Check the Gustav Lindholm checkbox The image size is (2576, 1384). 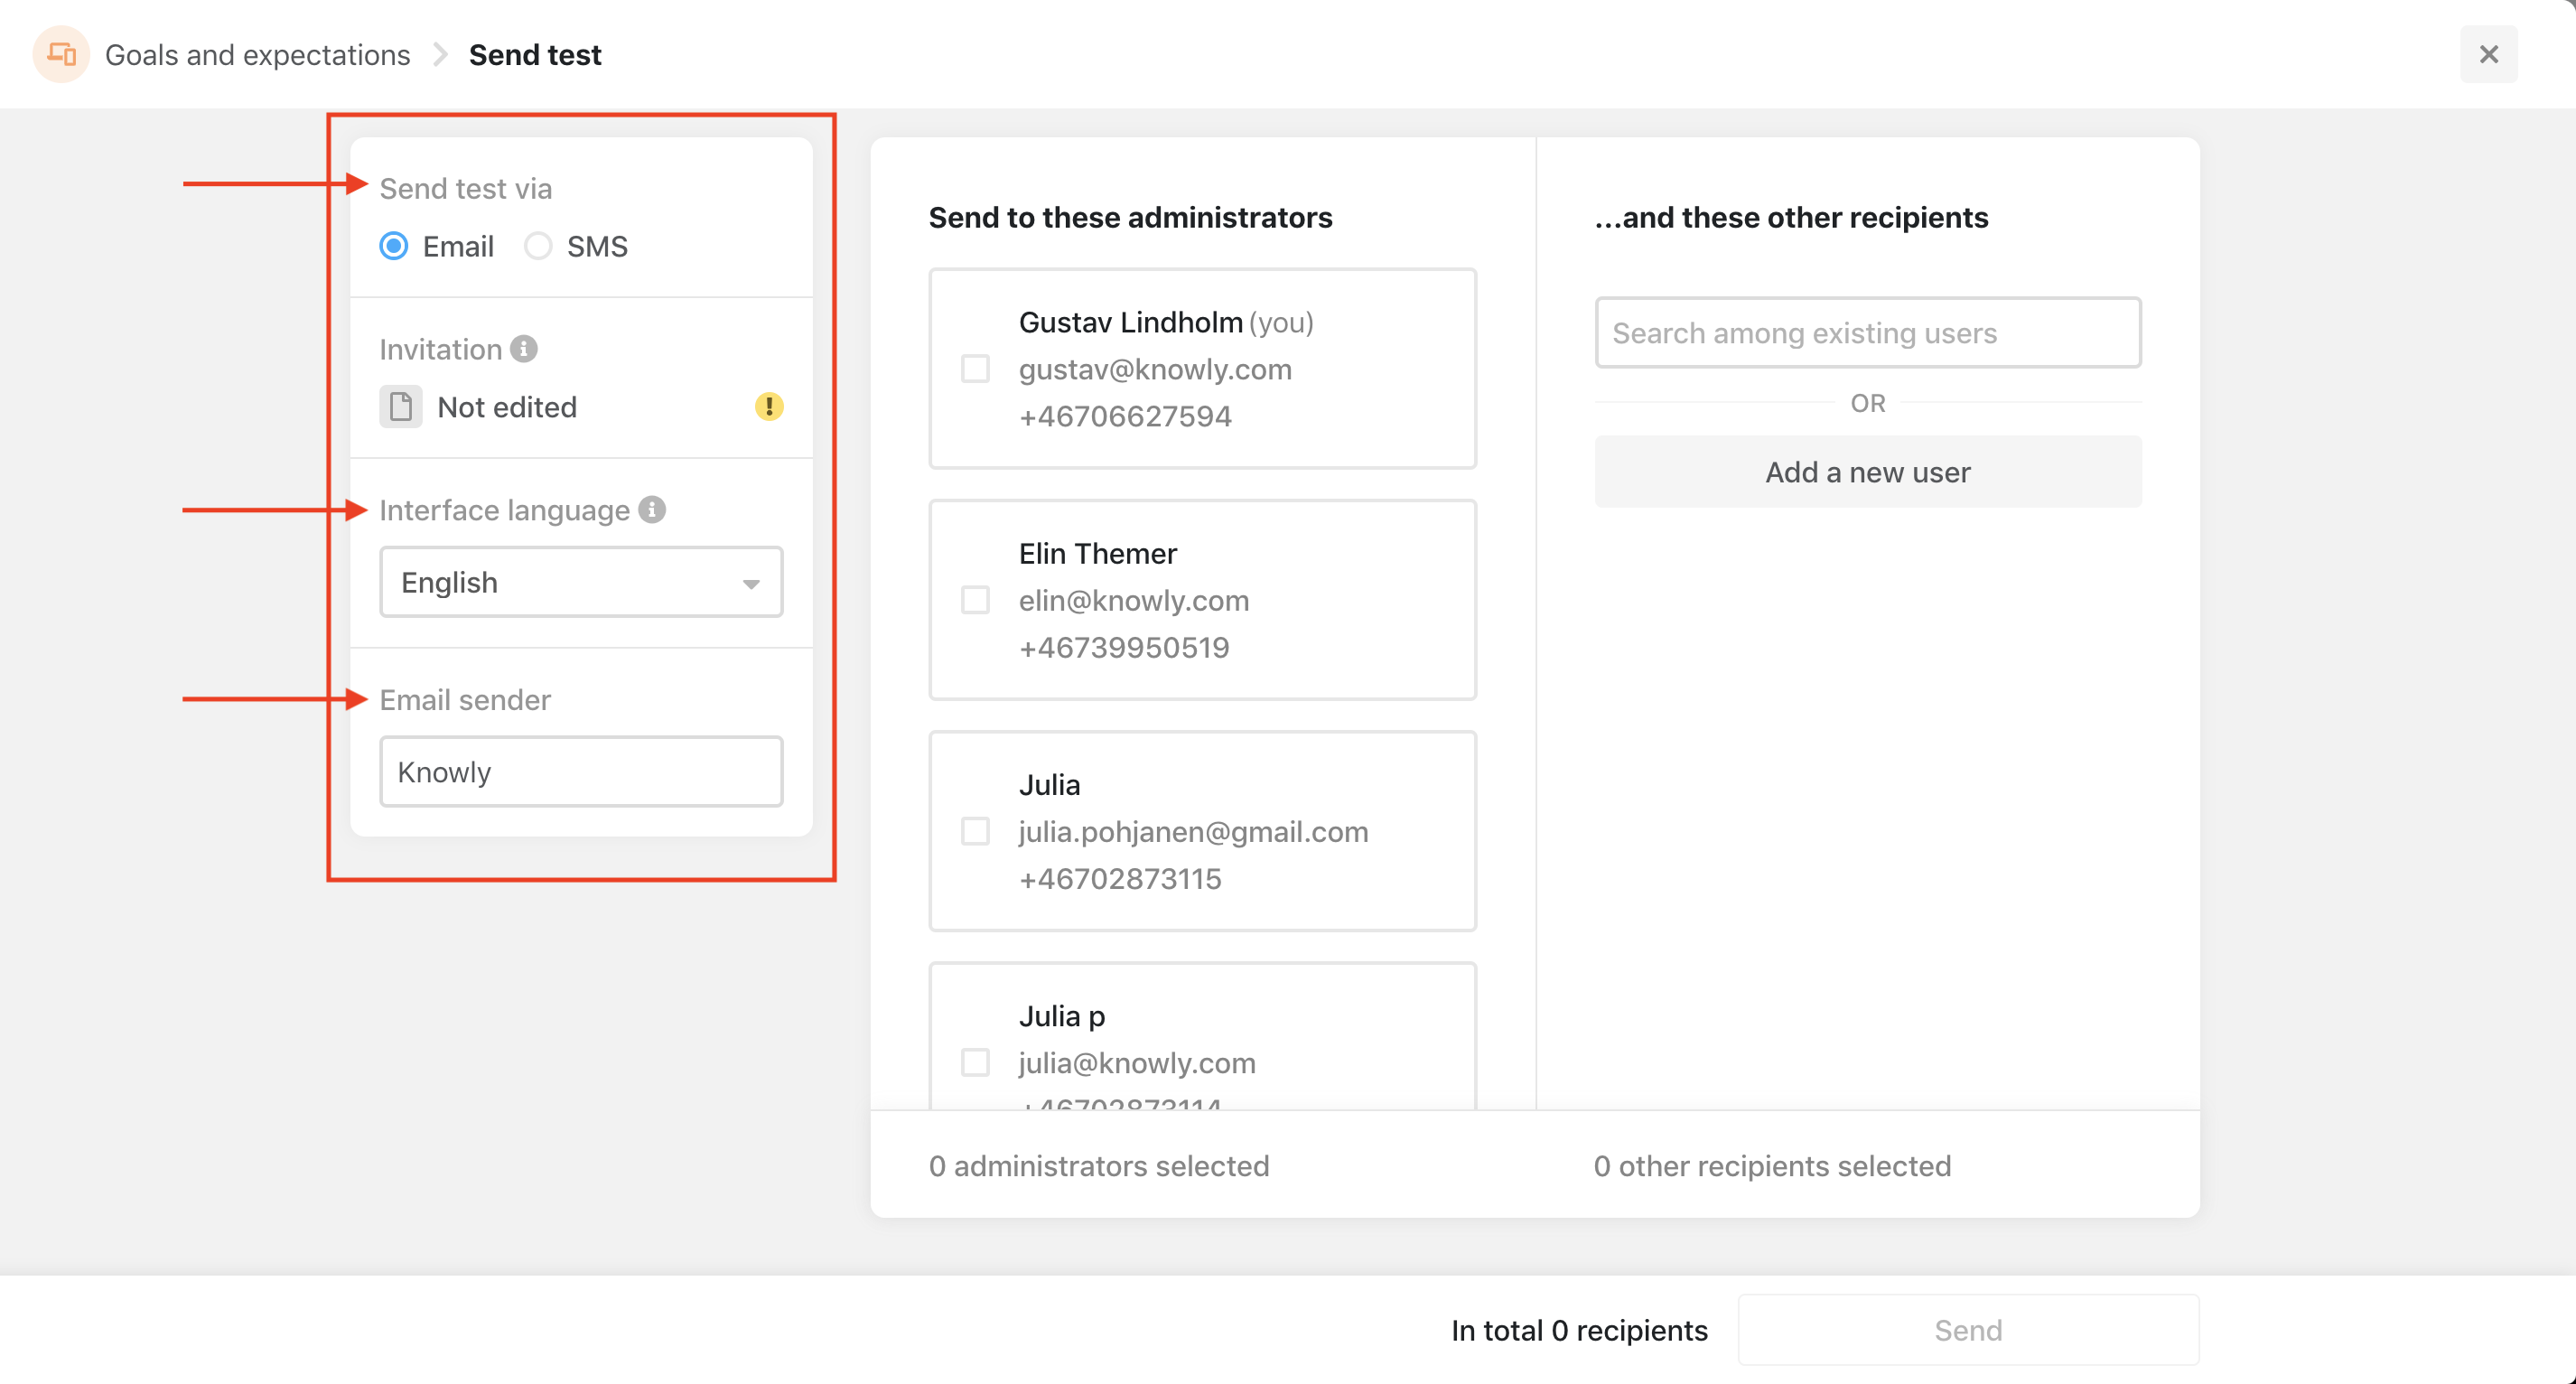click(x=975, y=369)
